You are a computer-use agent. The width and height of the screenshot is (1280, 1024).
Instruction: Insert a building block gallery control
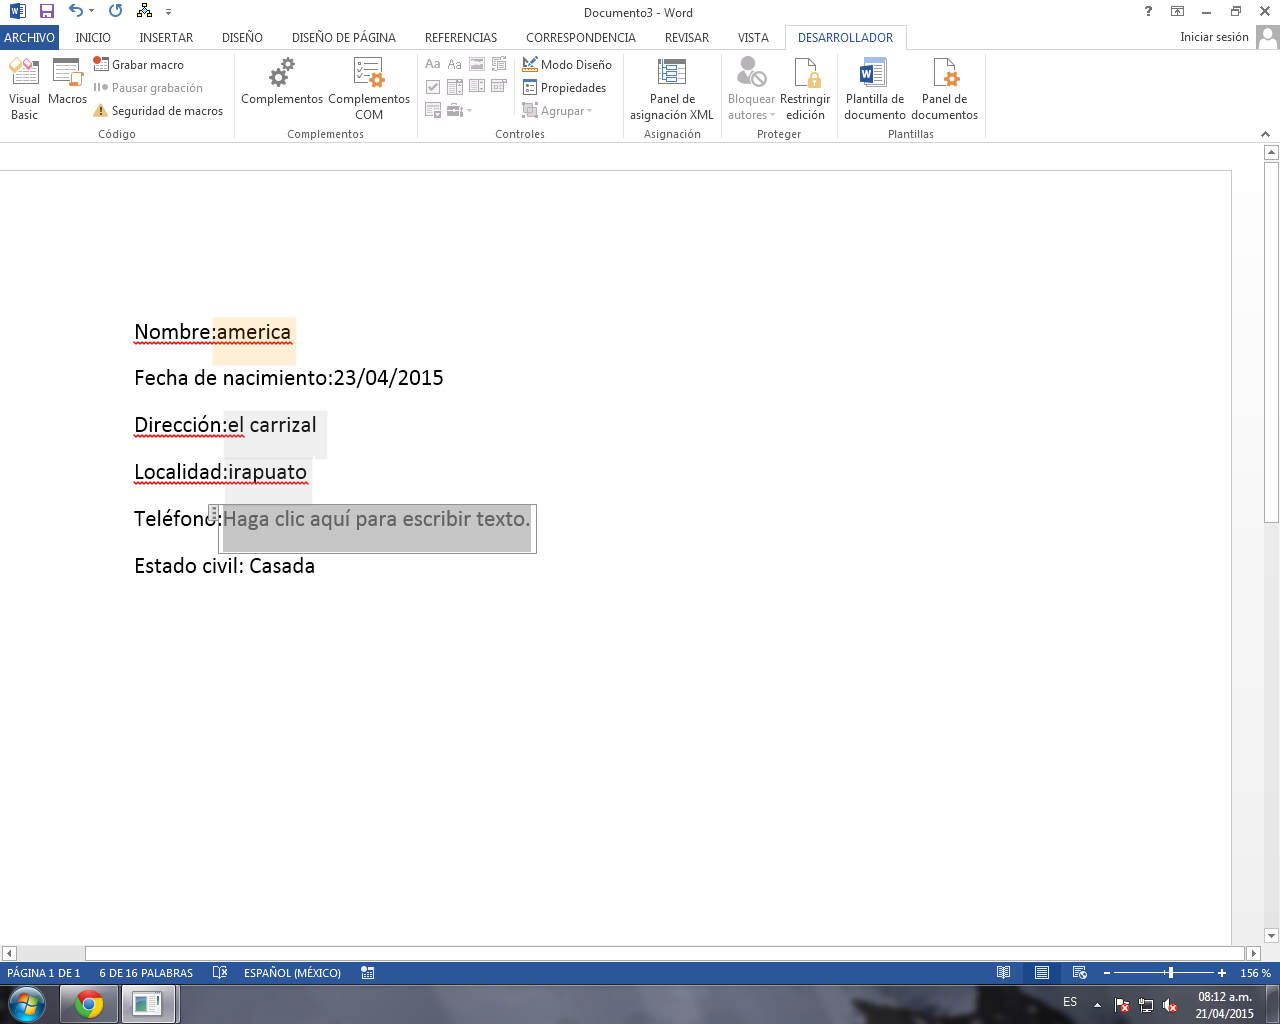(499, 64)
